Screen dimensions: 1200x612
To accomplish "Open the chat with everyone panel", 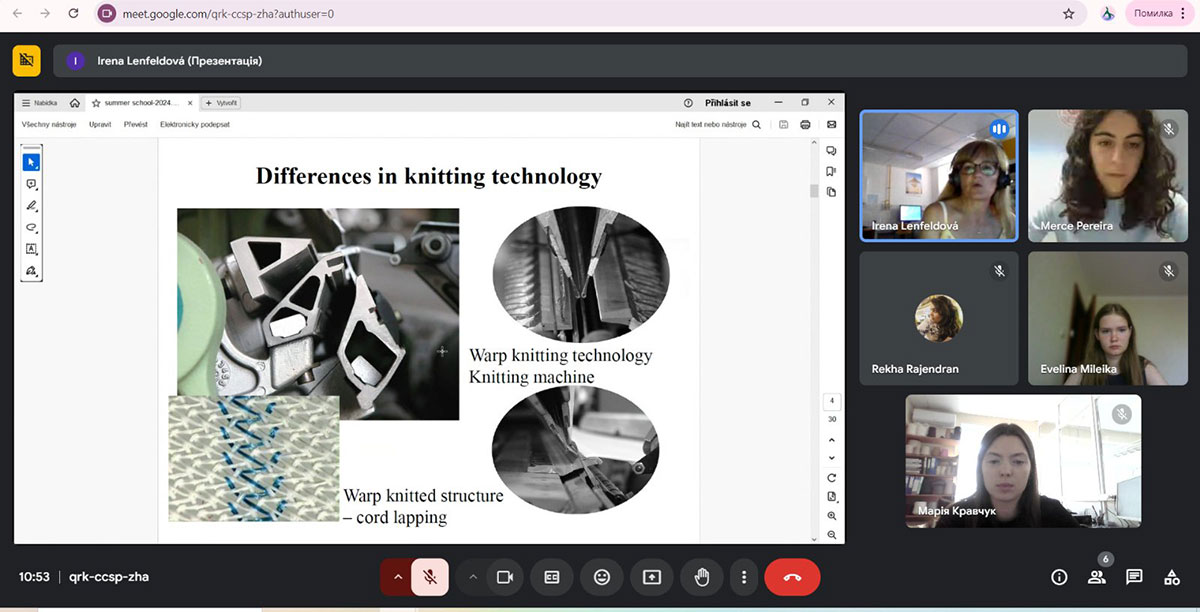I will 1134,577.
